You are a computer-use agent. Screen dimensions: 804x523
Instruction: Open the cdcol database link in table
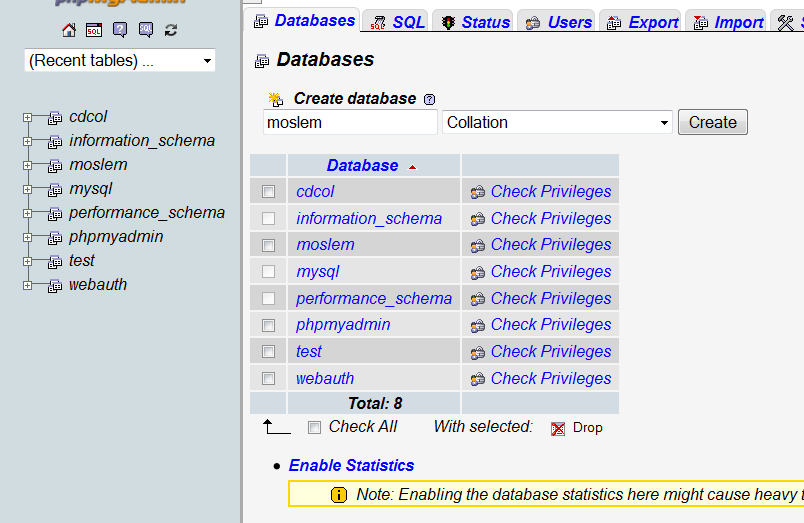(315, 191)
